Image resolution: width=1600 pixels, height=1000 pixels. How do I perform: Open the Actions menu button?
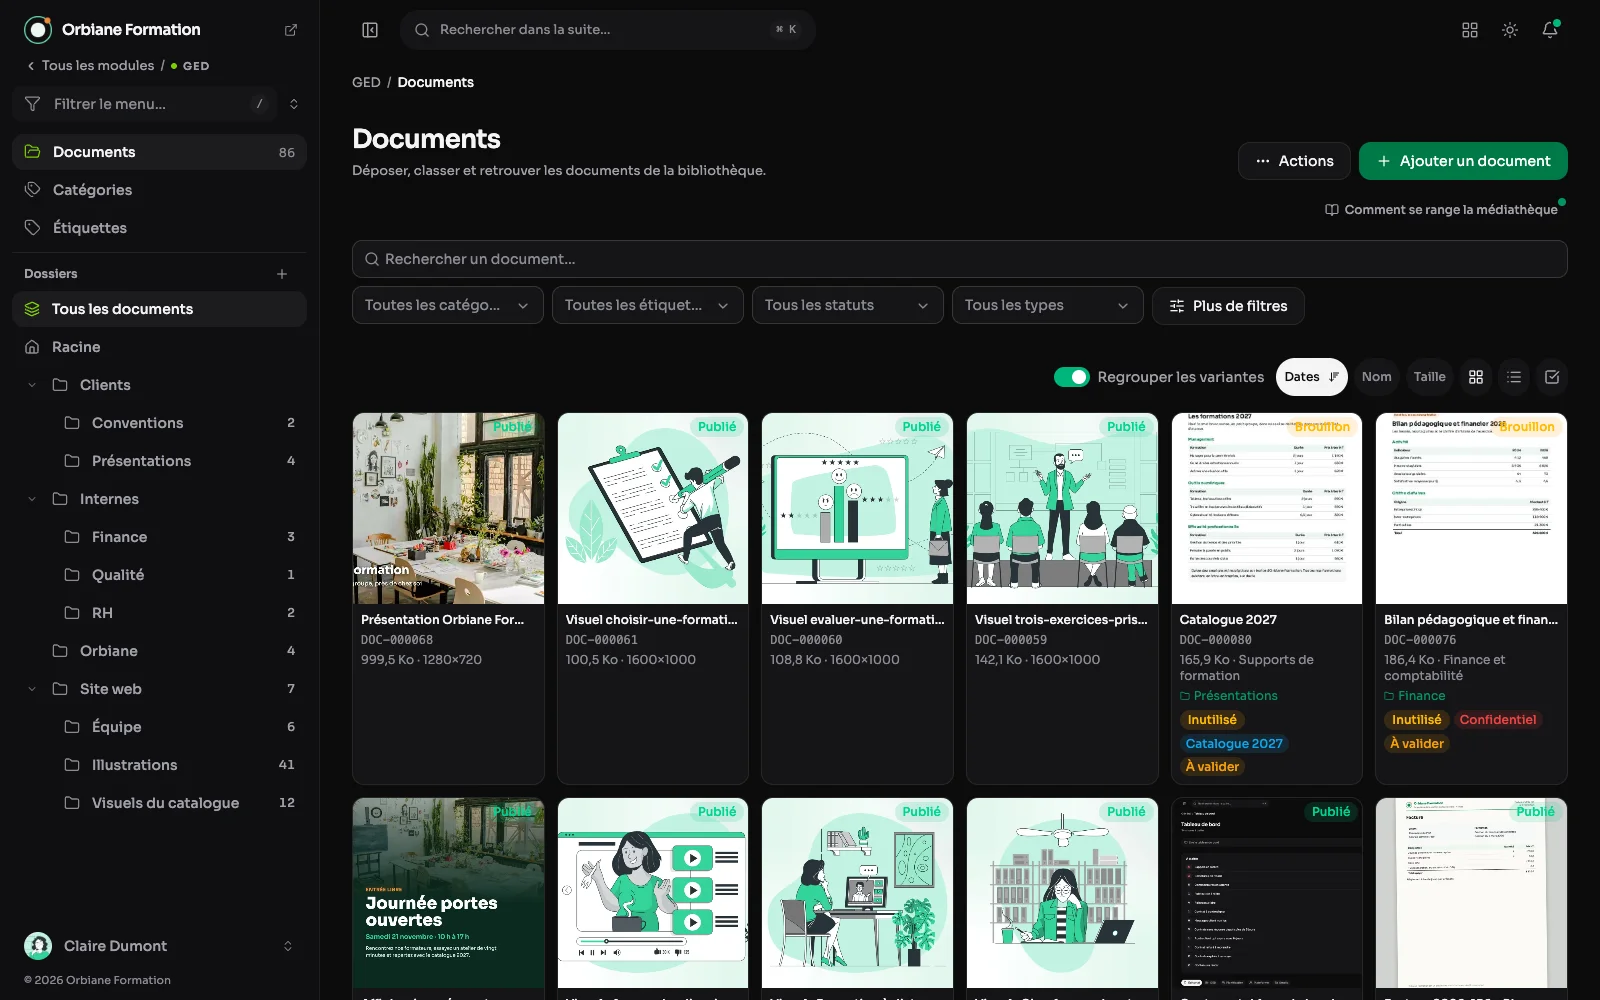point(1294,161)
